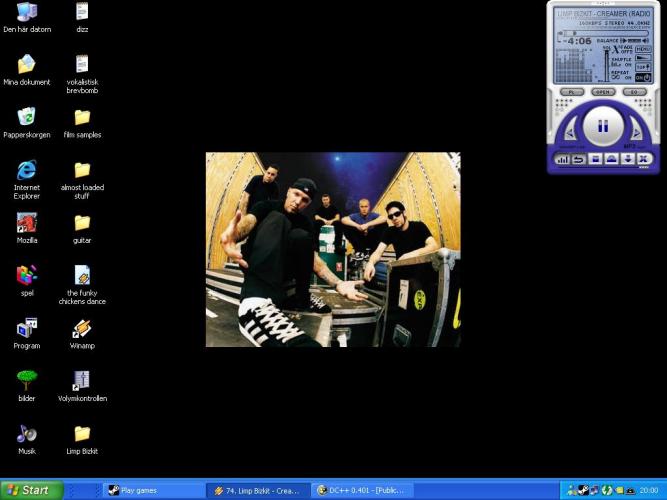Click the stop button in player bottom row
This screenshot has height=500, width=667.
[595, 159]
